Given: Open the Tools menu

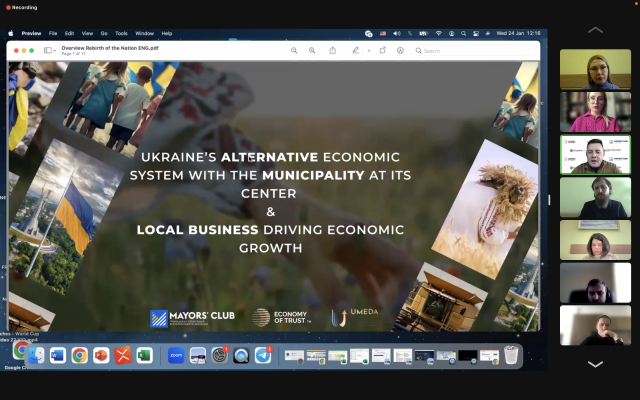Looking at the screenshot, I should 121,33.
